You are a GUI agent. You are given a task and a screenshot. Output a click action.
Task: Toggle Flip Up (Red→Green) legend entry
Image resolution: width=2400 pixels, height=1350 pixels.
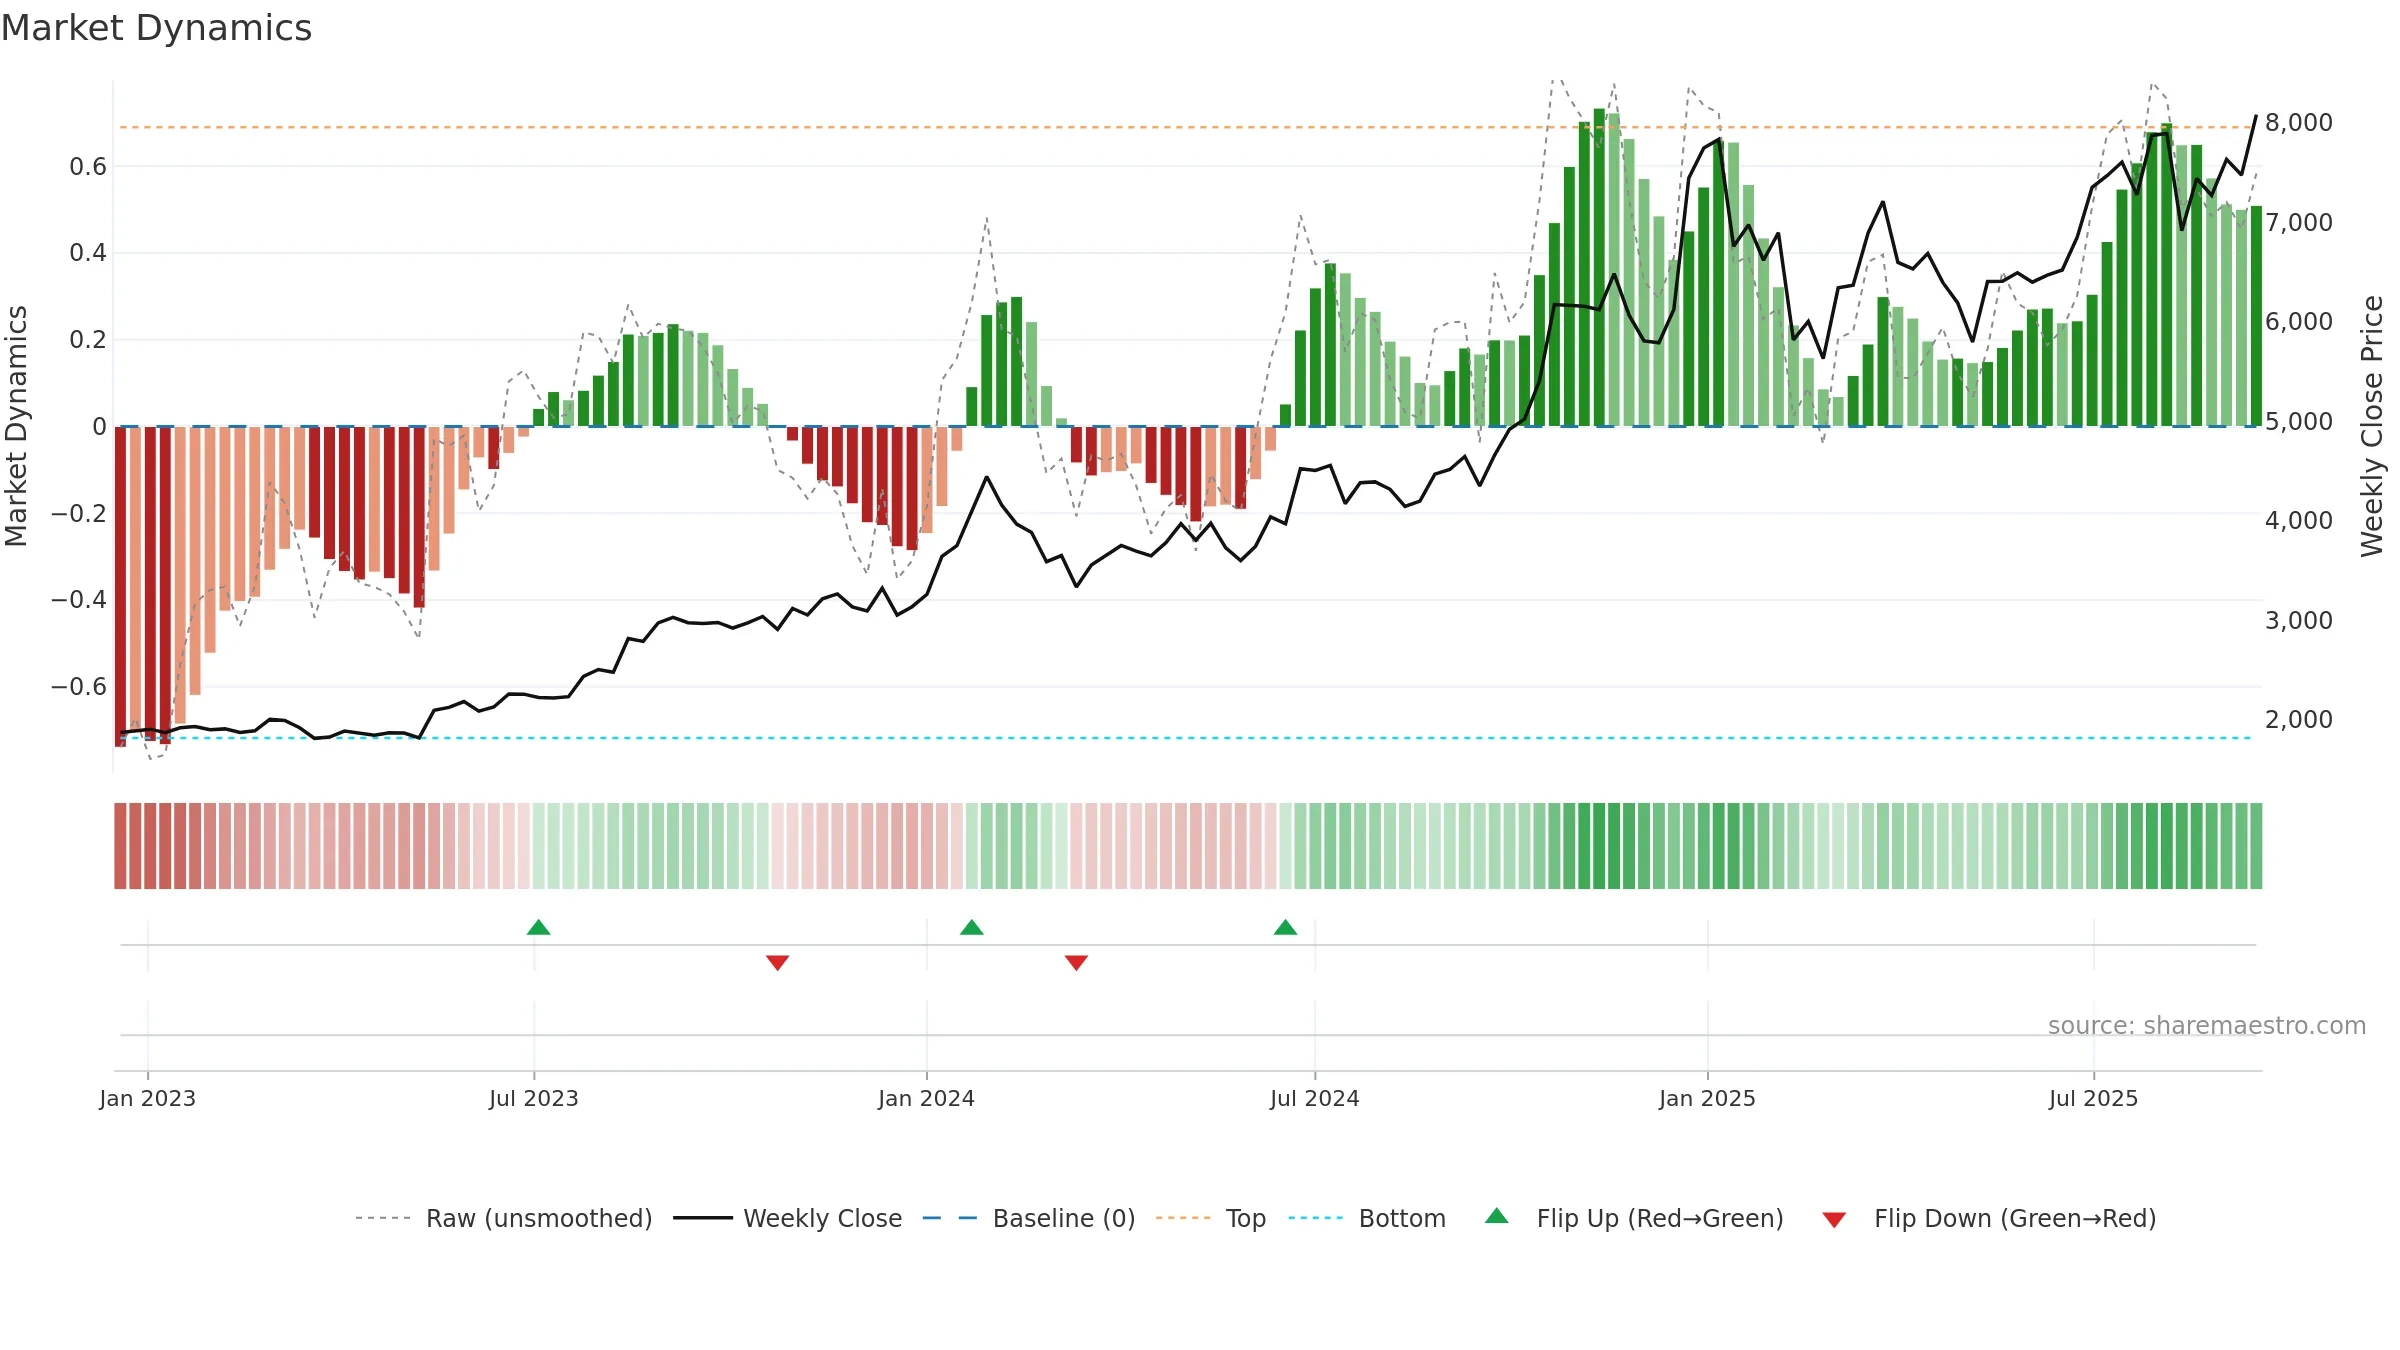[x=1634, y=1218]
